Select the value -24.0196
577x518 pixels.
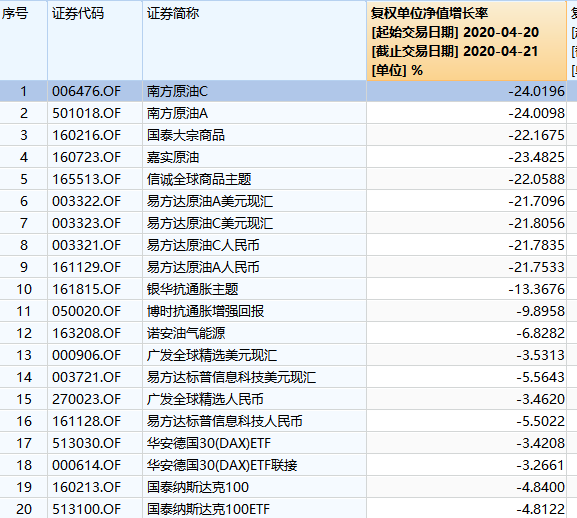537,91
